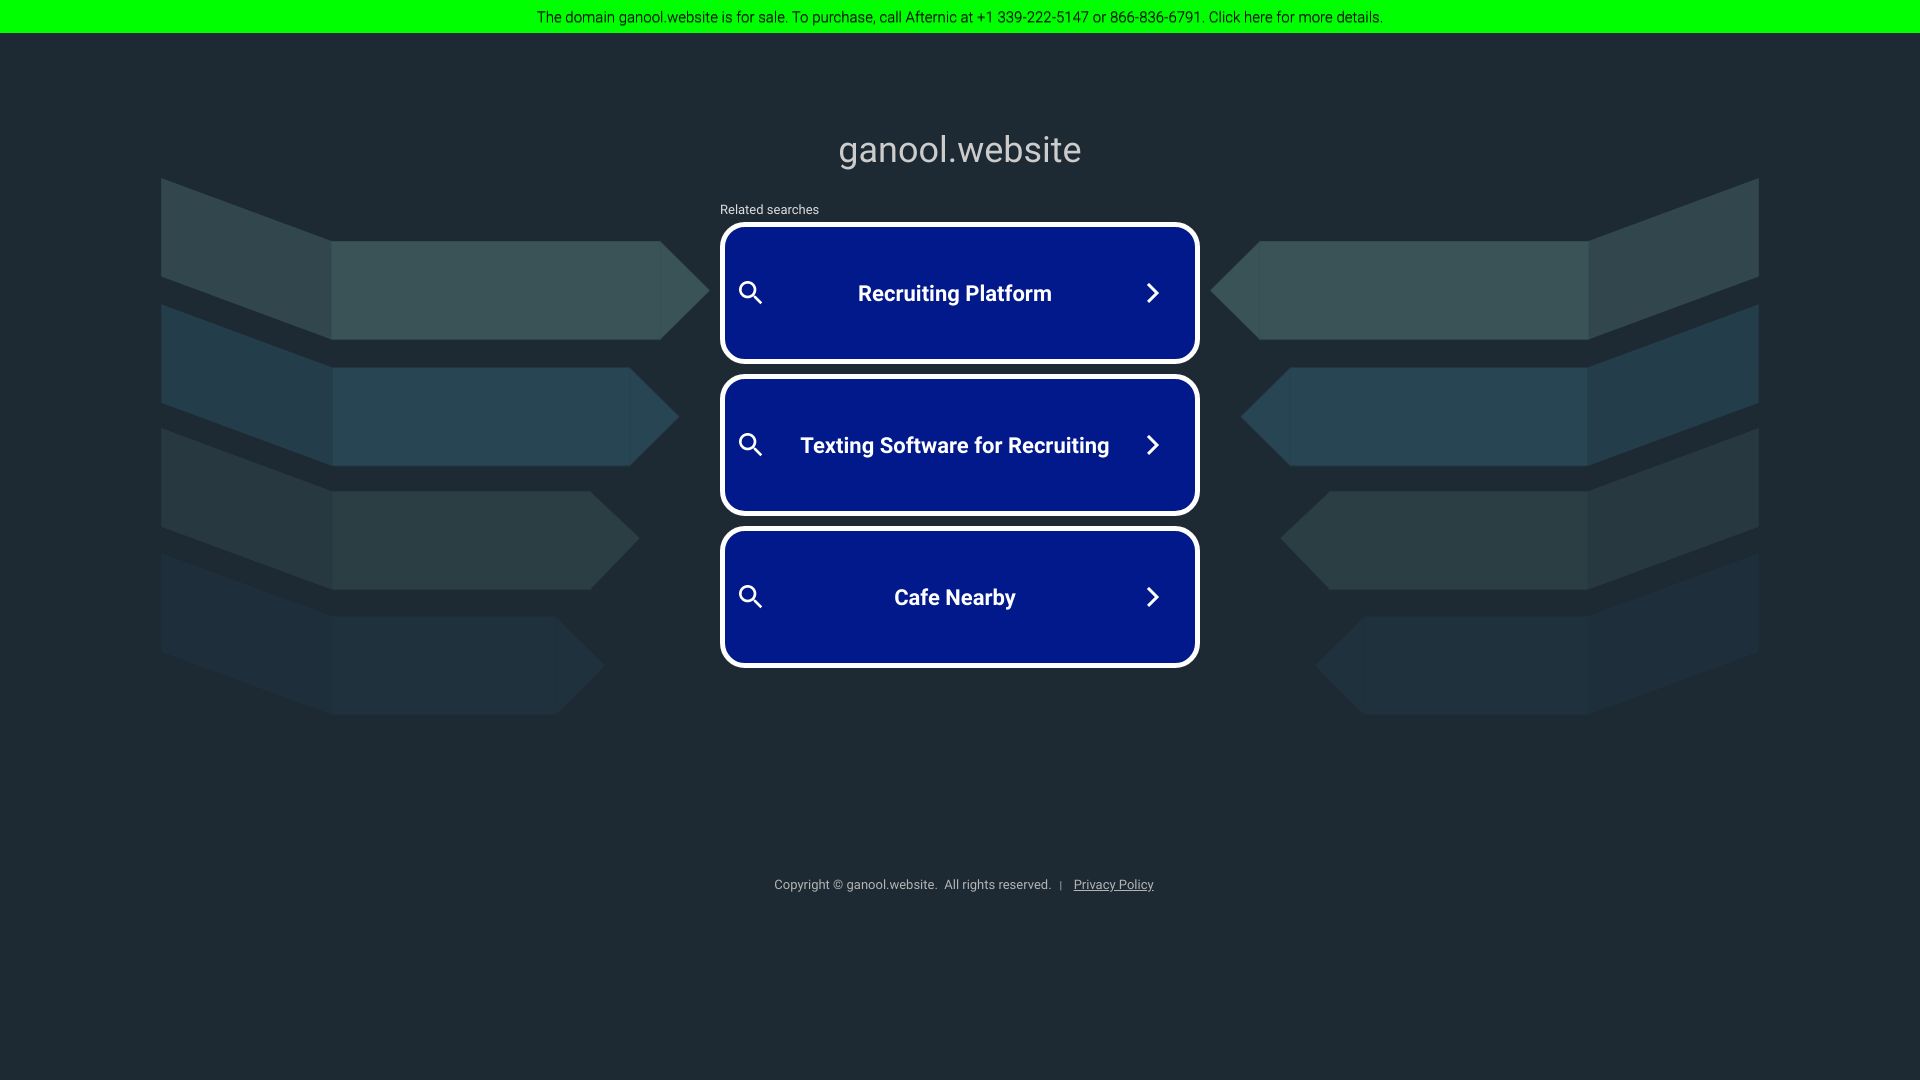Toggle the Recruiting Platform chevron arrow
The width and height of the screenshot is (1920, 1080).
[1153, 293]
